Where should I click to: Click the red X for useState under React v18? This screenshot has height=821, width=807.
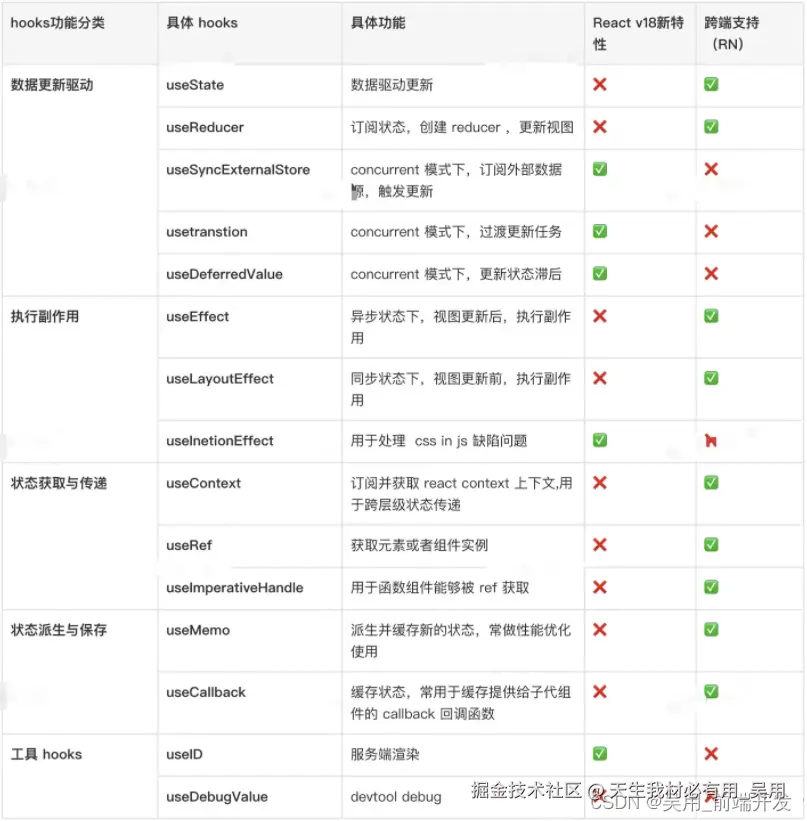(x=600, y=85)
